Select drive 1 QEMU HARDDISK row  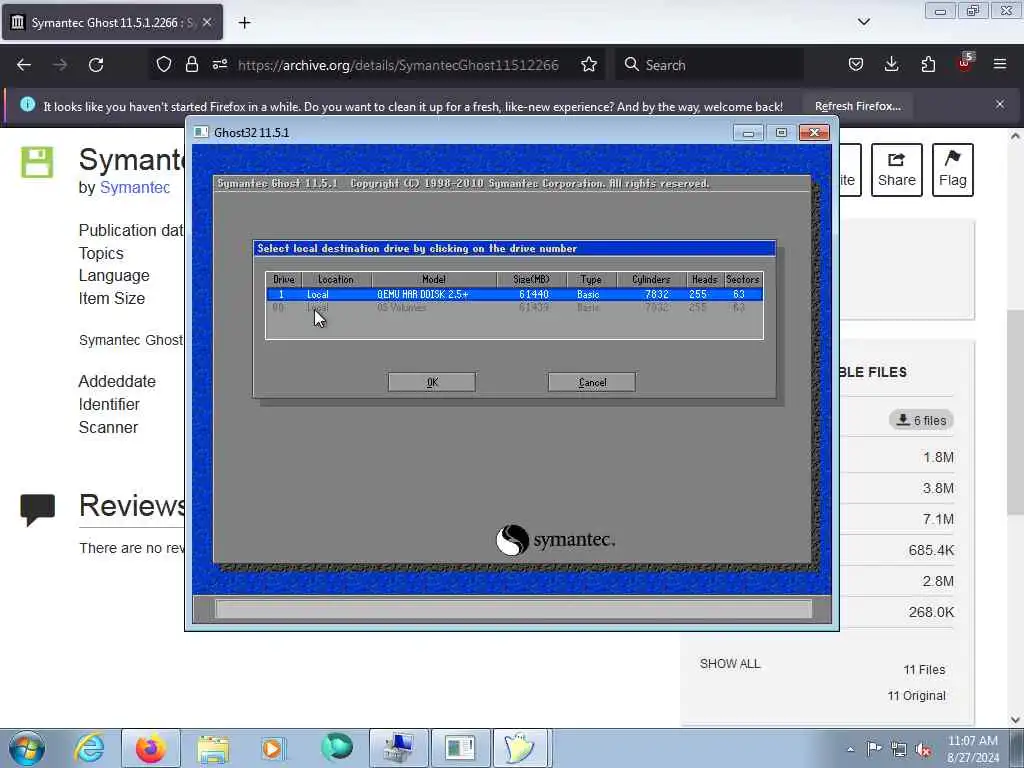515,295
